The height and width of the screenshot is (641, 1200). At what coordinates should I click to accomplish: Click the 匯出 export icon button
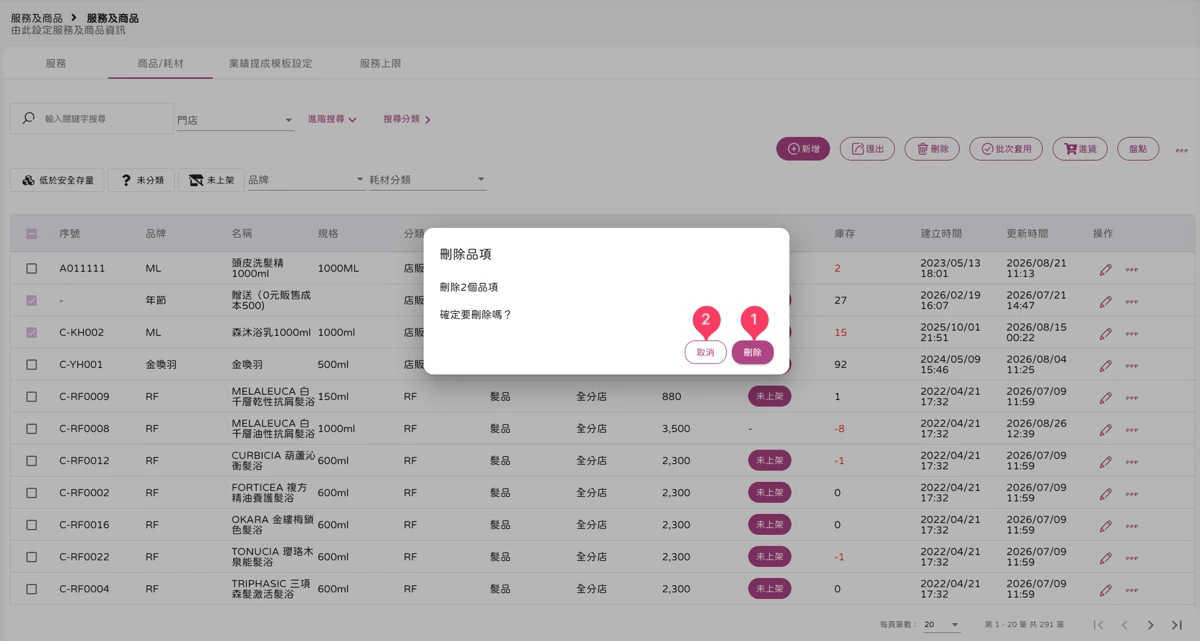(867, 149)
